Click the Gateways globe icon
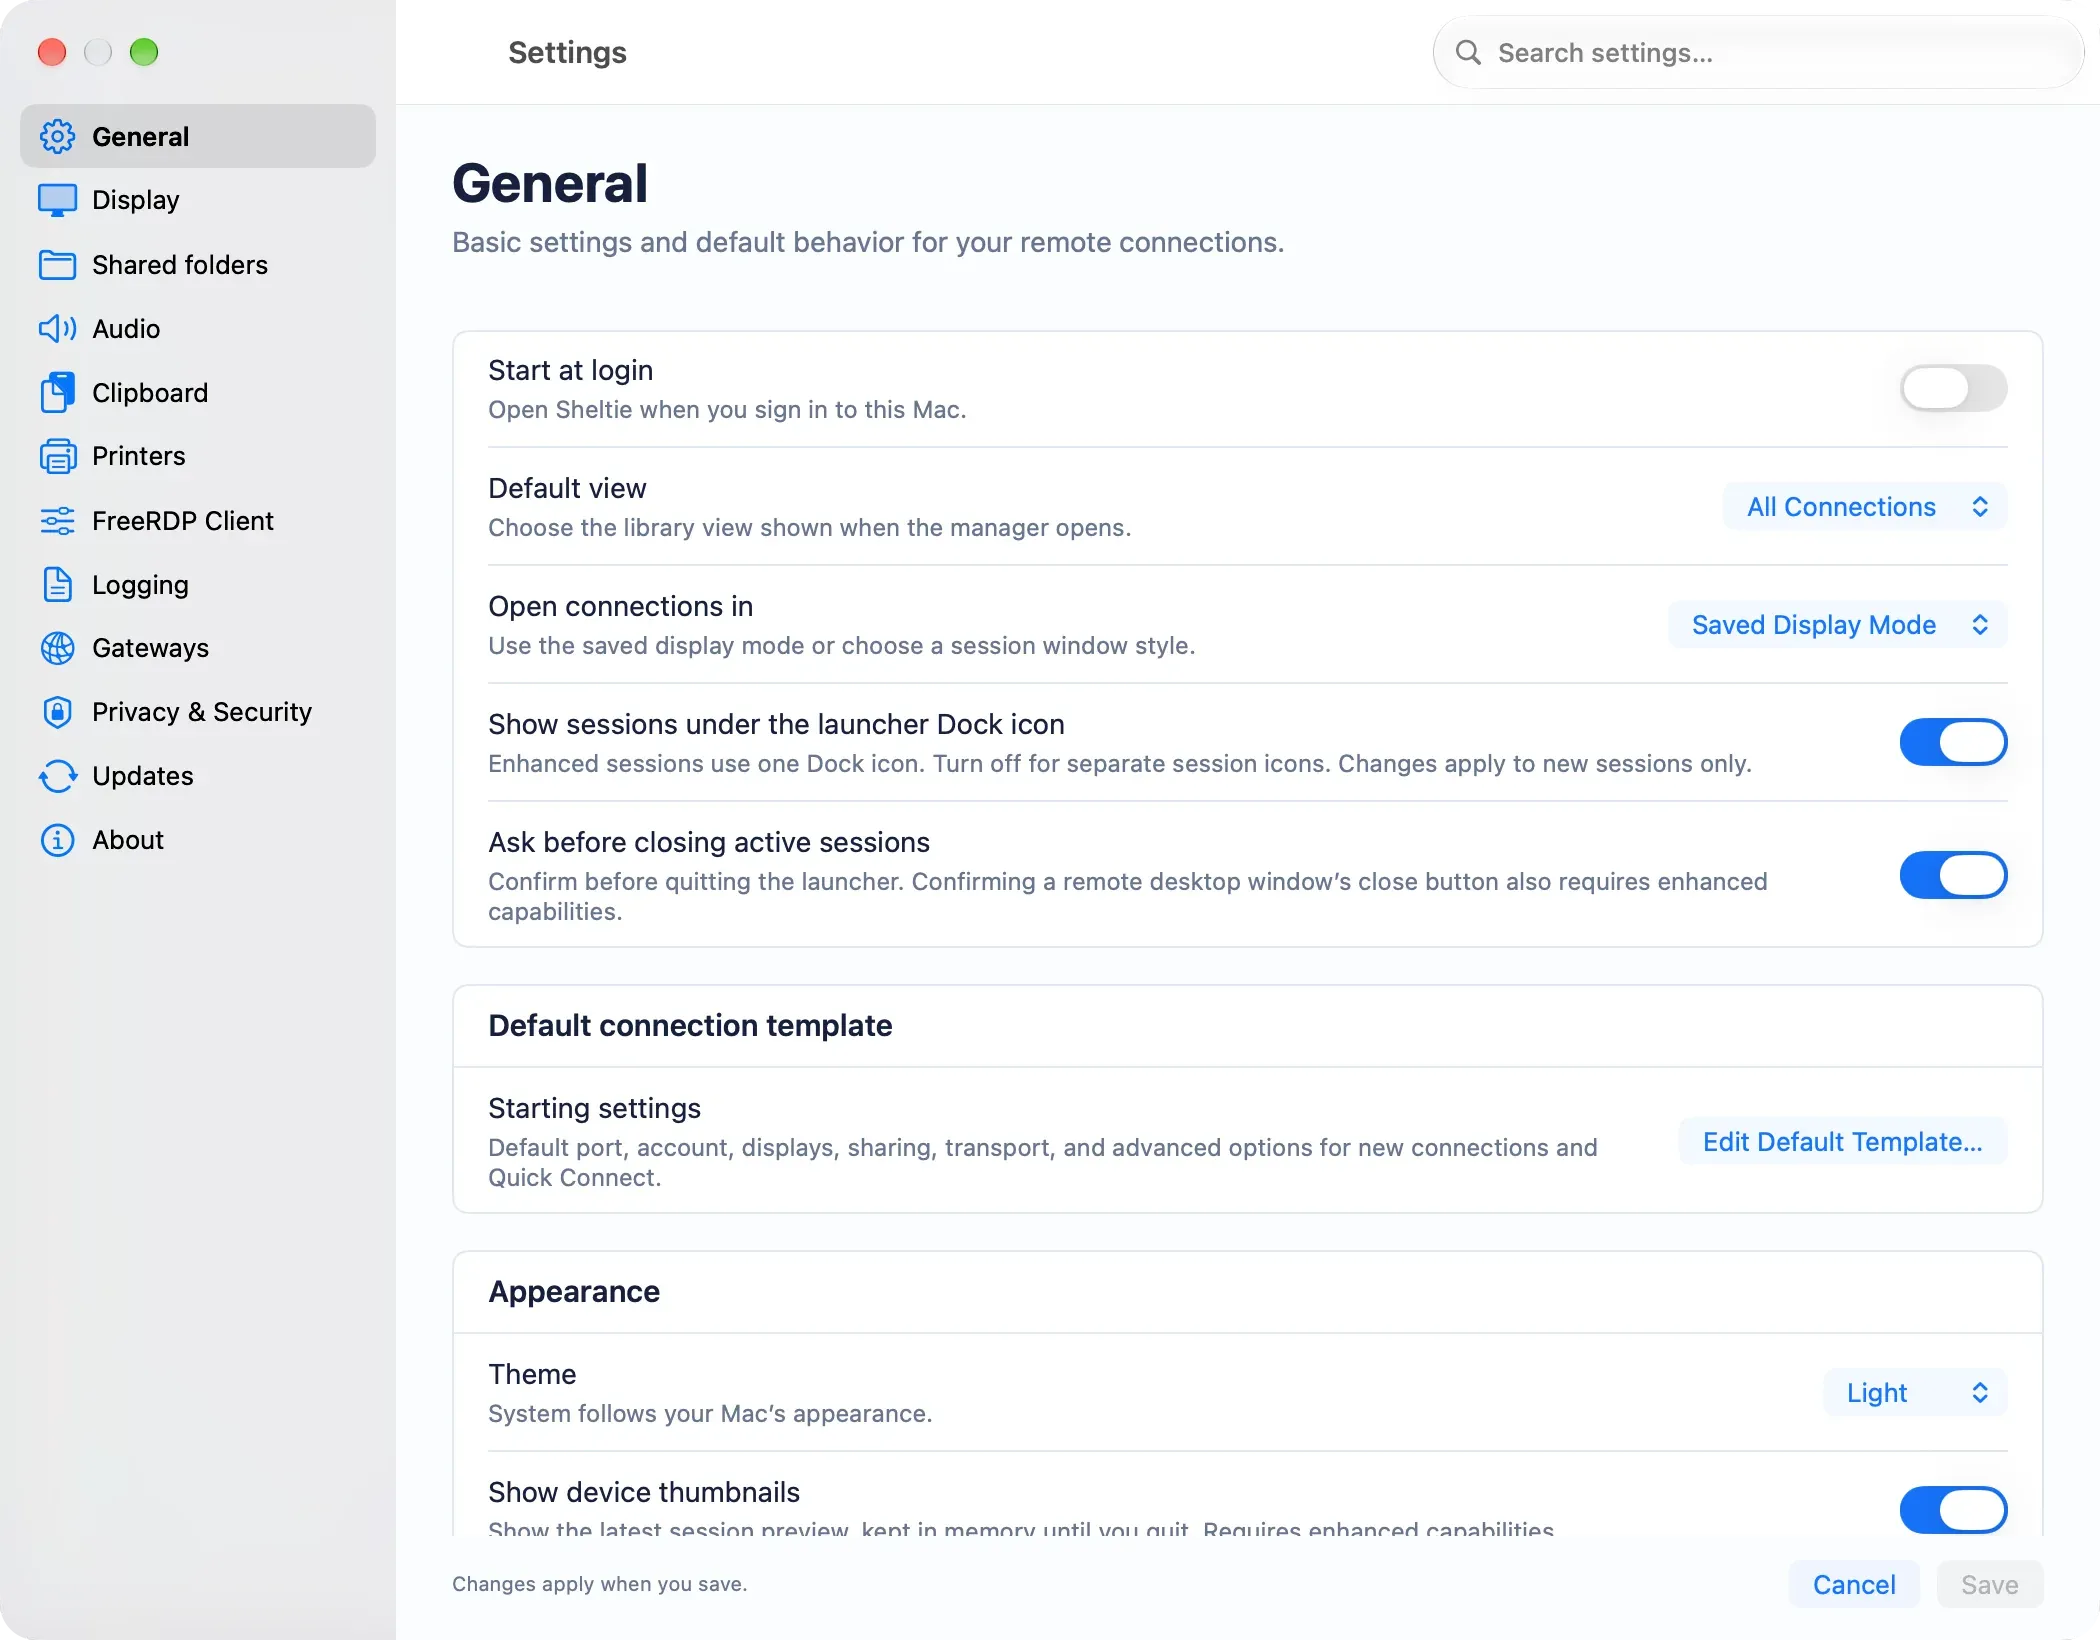The image size is (2100, 1640). click(58, 648)
